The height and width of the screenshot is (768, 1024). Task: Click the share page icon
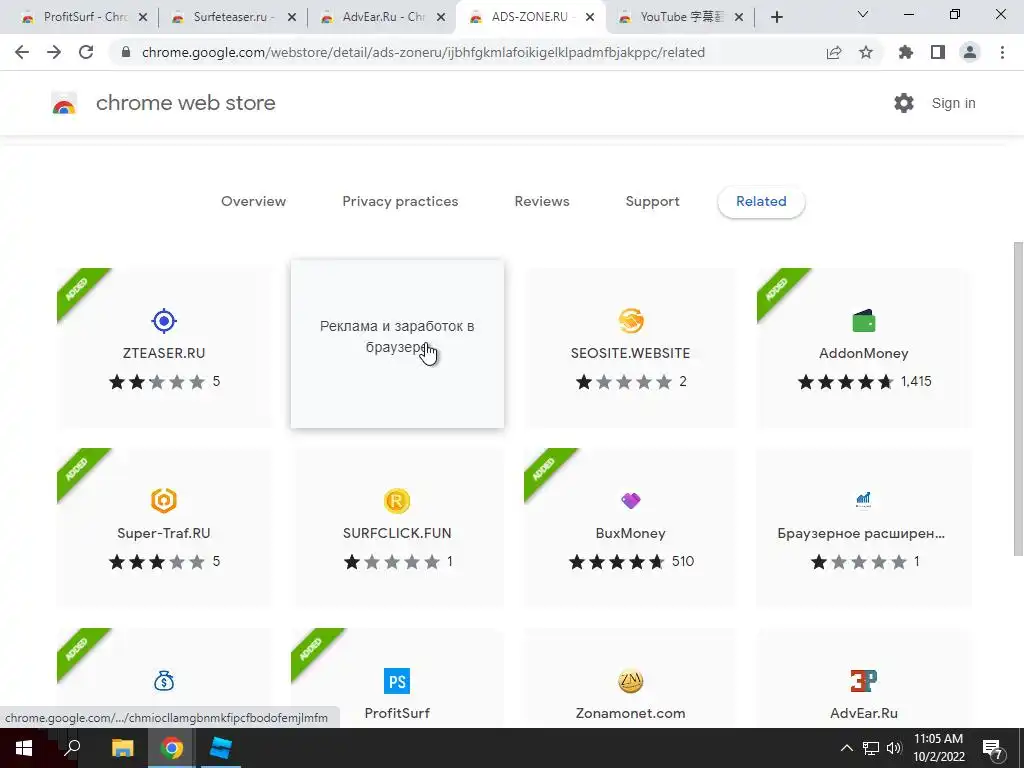(x=834, y=52)
